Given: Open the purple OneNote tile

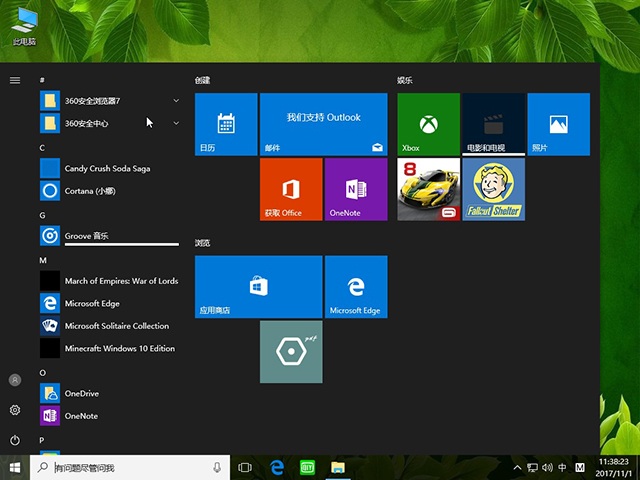Looking at the screenshot, I should 356,189.
